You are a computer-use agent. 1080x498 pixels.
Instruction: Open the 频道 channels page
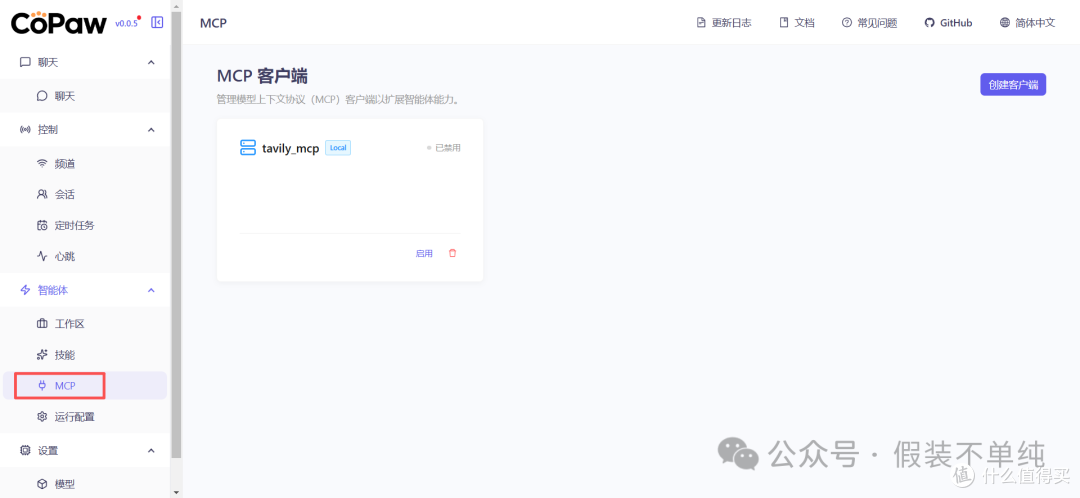85,164
